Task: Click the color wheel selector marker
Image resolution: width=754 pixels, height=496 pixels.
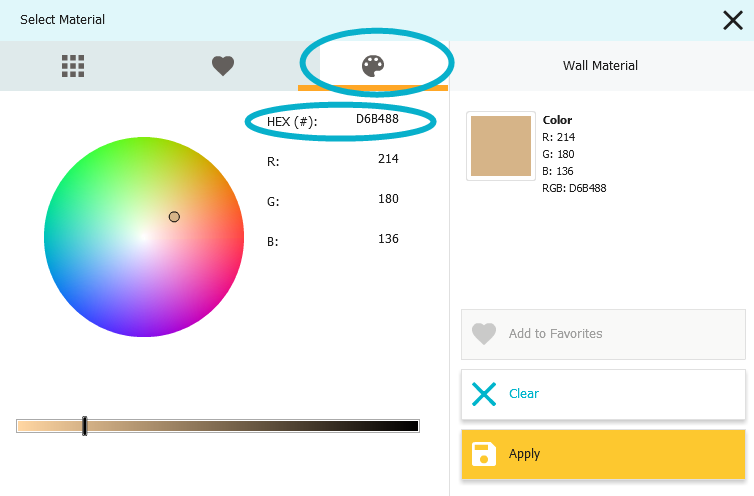Action: click(174, 217)
